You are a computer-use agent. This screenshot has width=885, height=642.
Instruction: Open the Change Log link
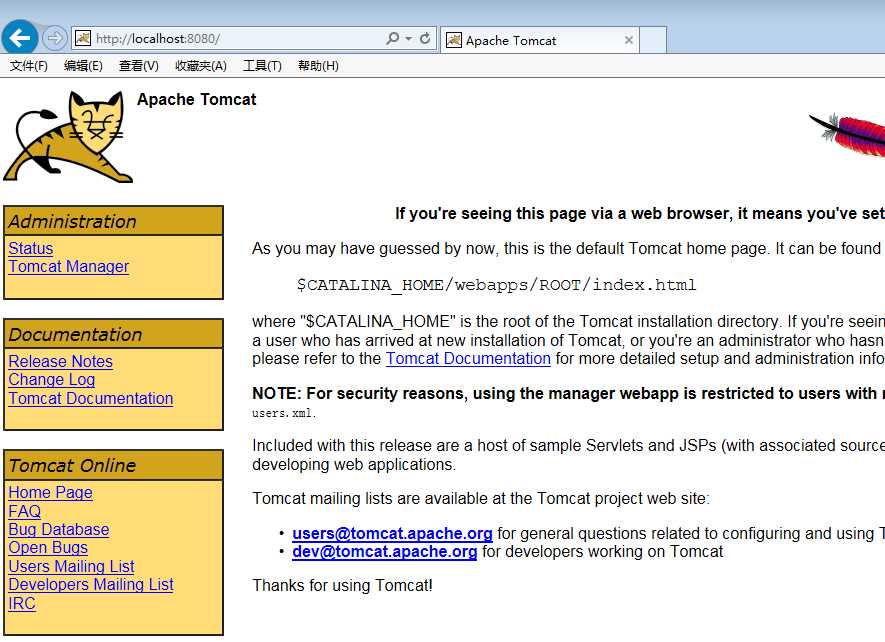point(52,379)
